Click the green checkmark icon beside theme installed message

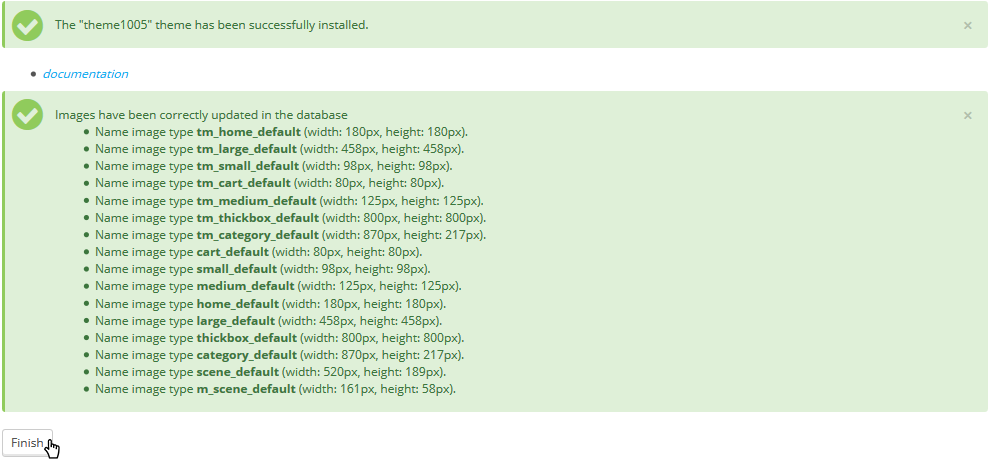coord(27,24)
